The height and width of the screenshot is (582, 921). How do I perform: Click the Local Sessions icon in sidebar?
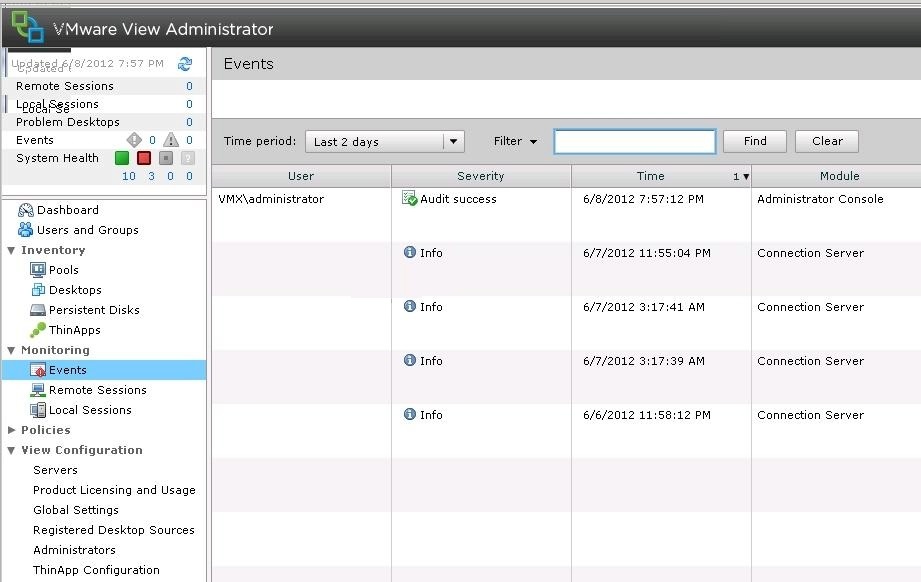click(x=38, y=410)
